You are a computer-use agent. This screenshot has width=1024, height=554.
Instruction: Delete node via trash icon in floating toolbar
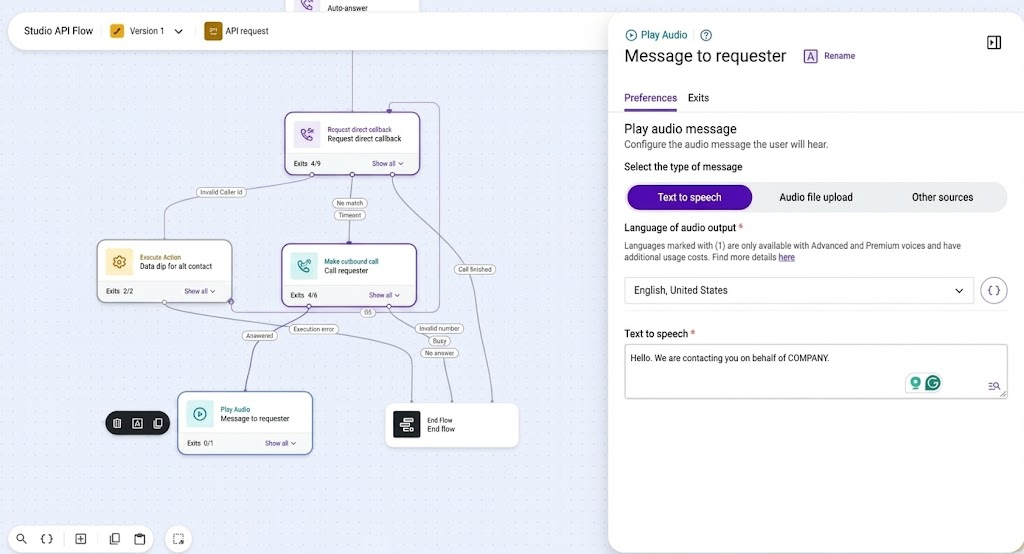(118, 423)
